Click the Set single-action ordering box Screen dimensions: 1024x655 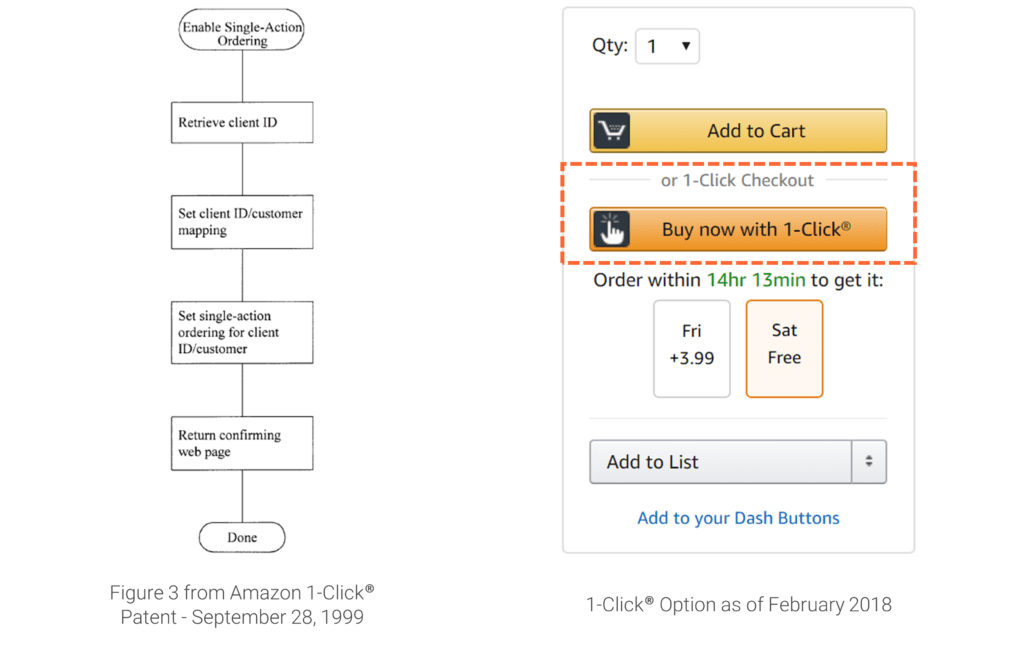point(242,332)
